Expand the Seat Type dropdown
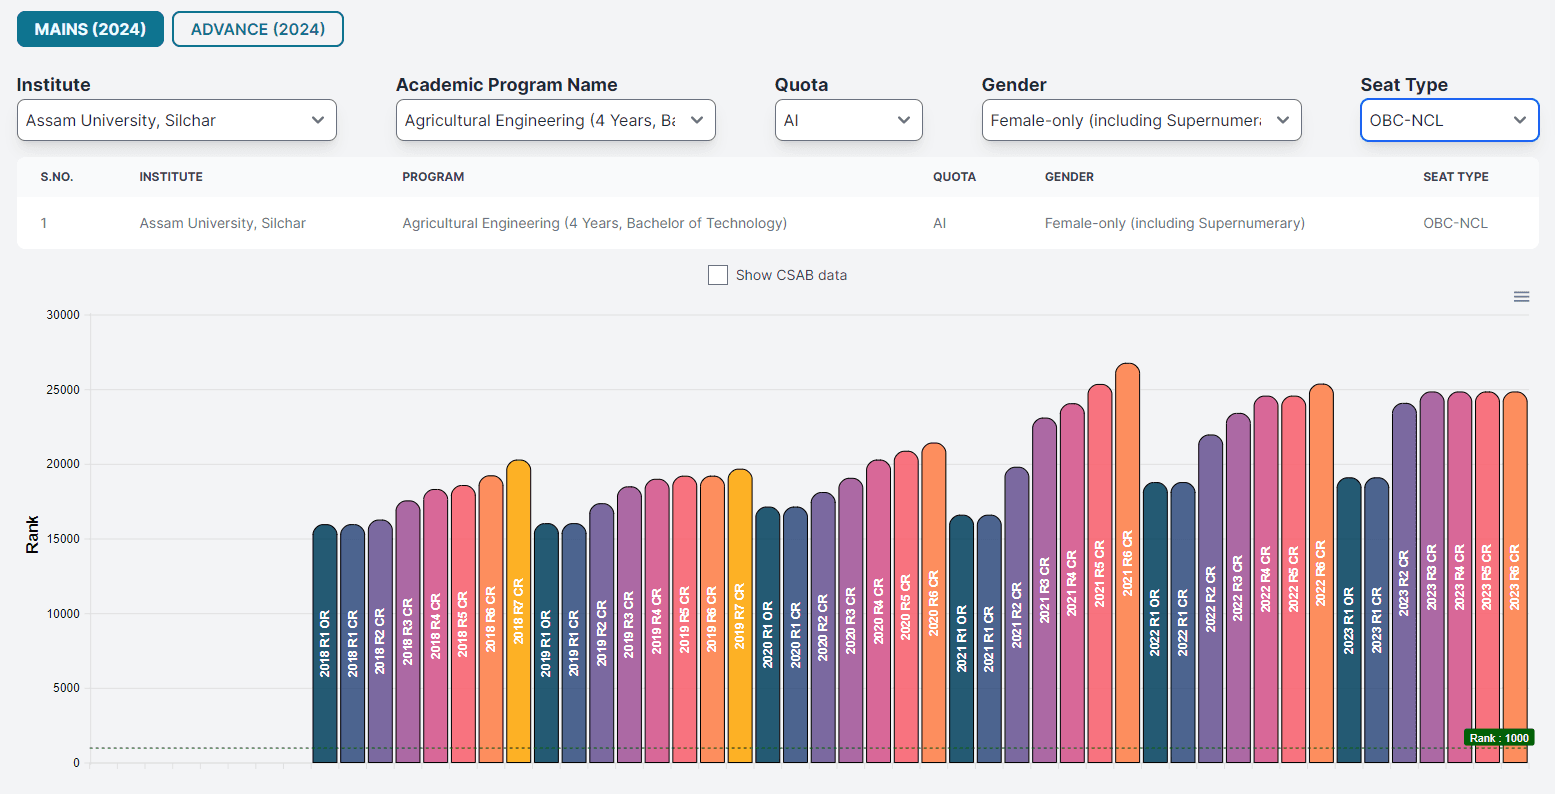This screenshot has width=1555, height=794. point(1448,120)
